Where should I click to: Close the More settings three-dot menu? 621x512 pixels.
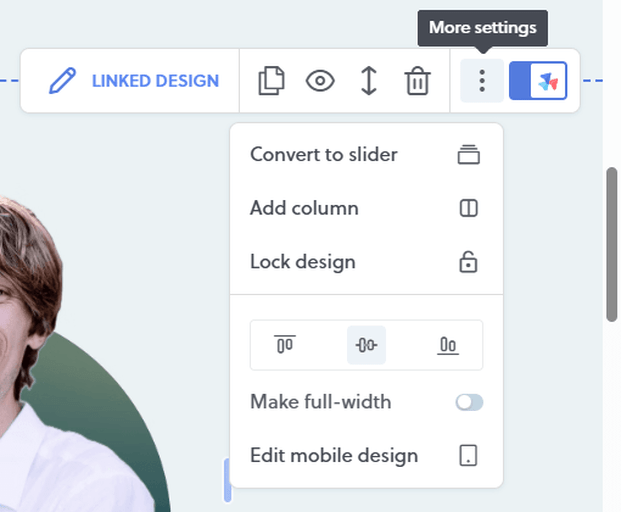[x=482, y=81]
